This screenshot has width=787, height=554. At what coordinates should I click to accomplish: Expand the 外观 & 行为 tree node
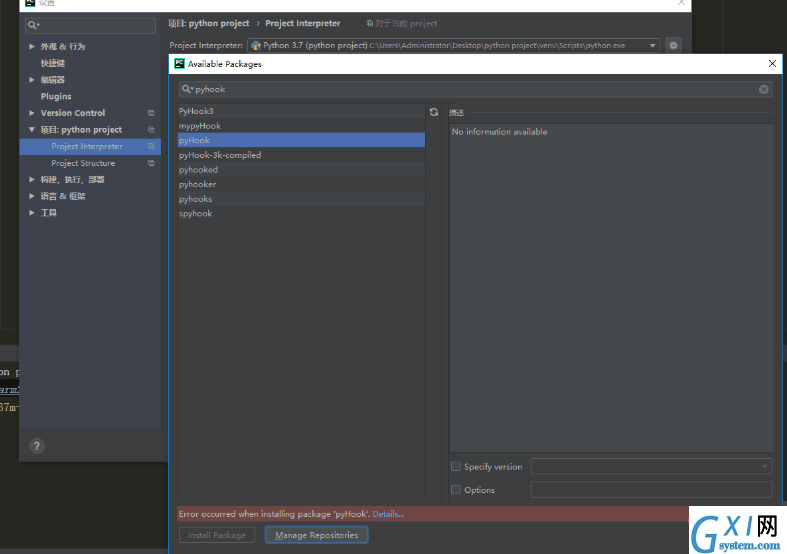pos(32,46)
